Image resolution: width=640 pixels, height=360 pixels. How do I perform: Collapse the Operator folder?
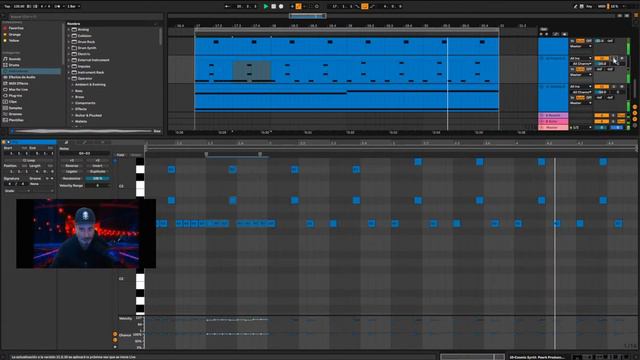(x=69, y=78)
